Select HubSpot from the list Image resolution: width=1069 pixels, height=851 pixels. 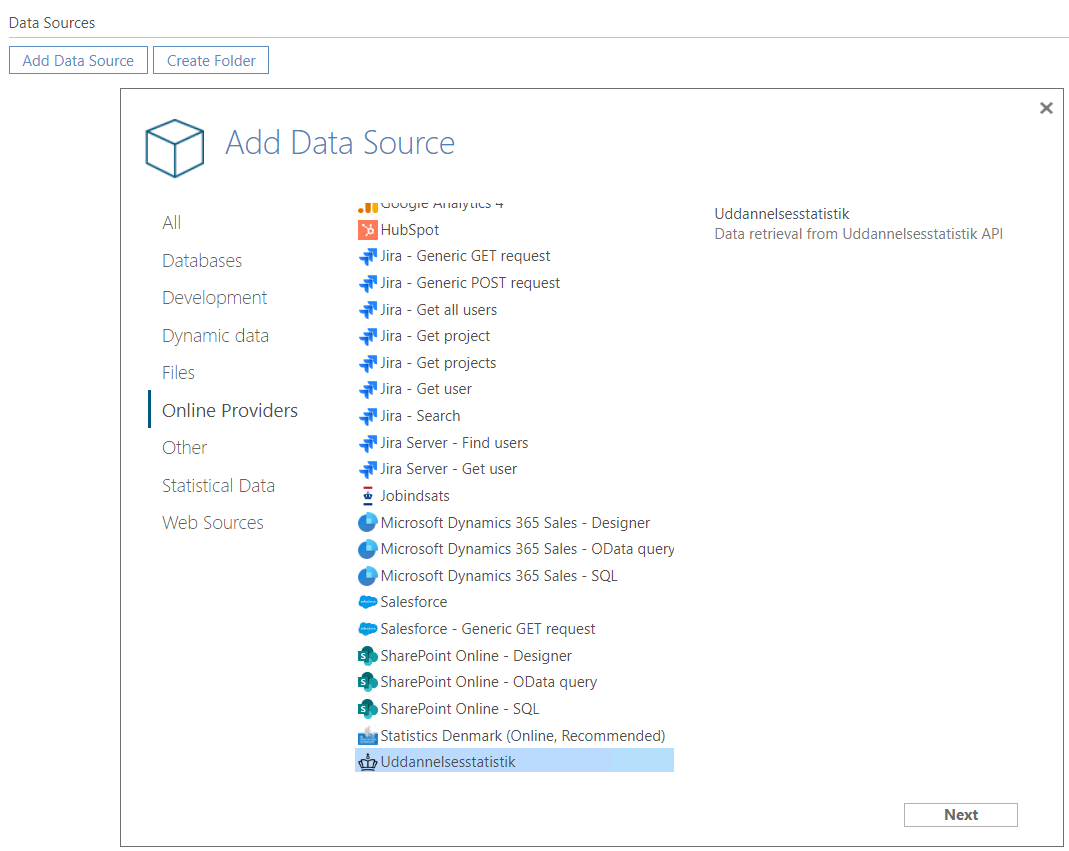410,230
